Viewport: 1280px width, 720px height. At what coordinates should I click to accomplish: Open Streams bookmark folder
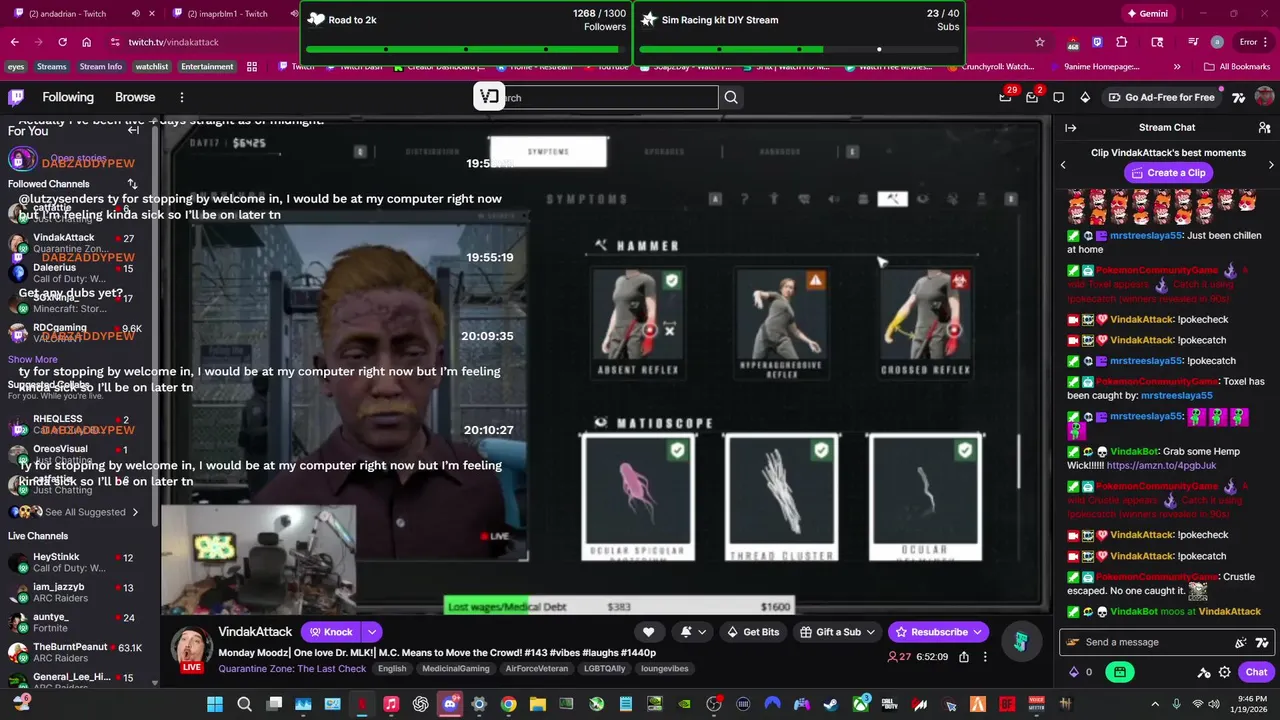[x=51, y=67]
